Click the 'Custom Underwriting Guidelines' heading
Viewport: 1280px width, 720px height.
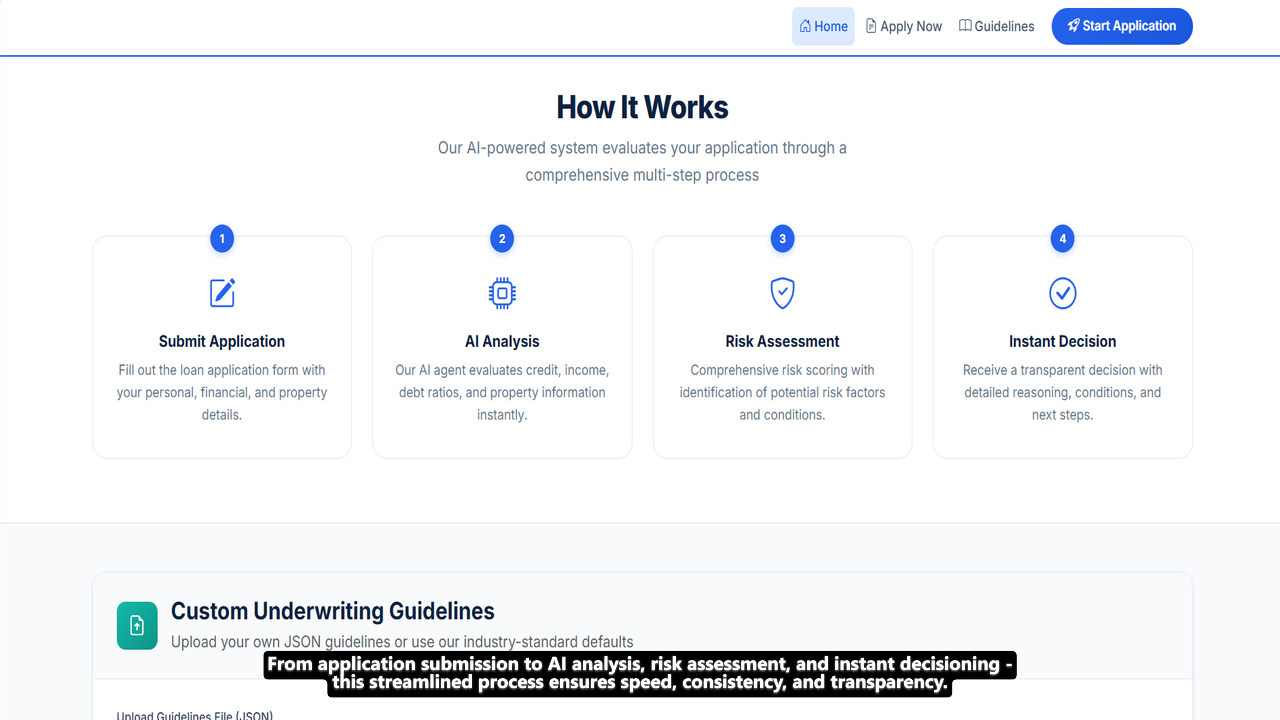[332, 611]
